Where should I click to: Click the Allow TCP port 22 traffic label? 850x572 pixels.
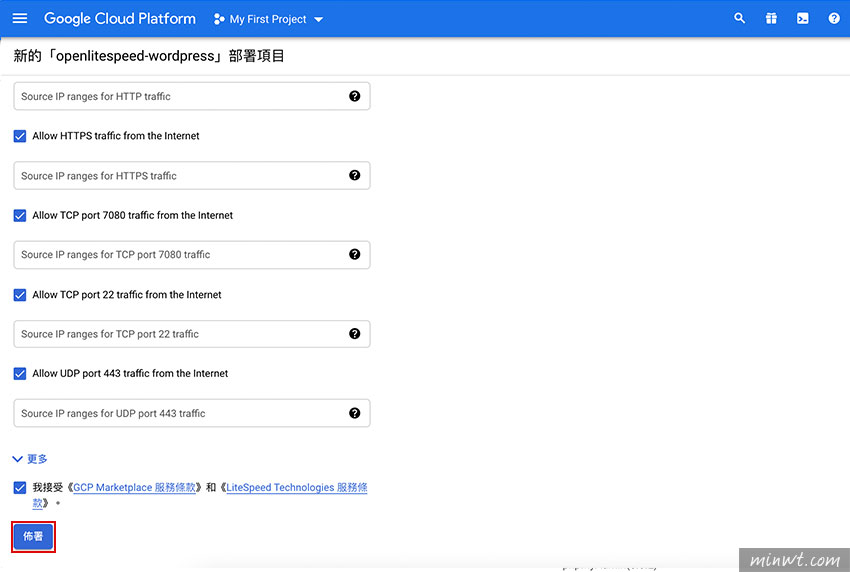tap(127, 295)
